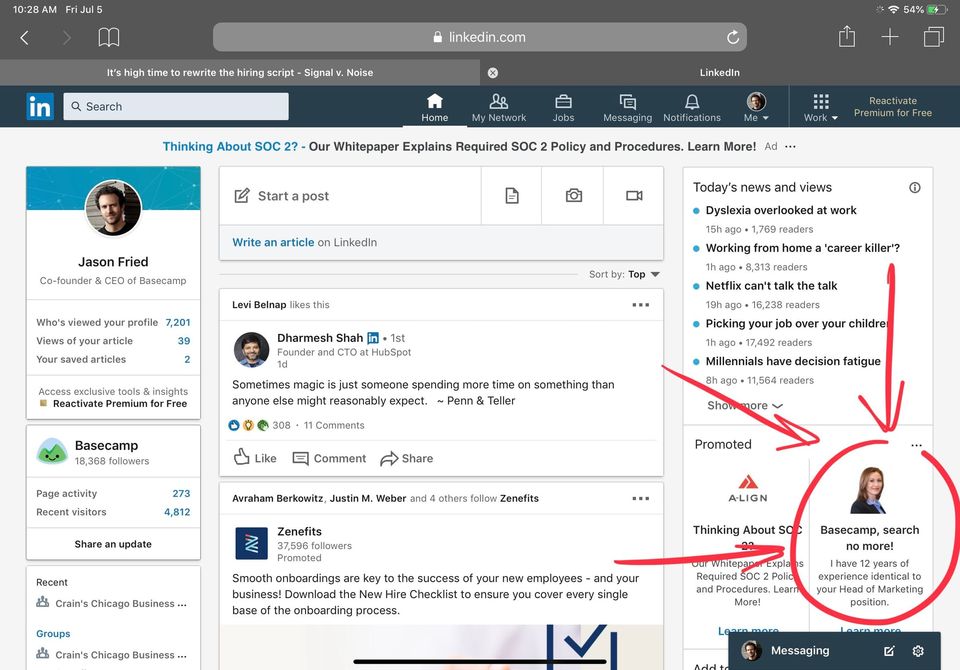Open Messaging from top nav
This screenshot has height=670, width=960.
tap(628, 108)
